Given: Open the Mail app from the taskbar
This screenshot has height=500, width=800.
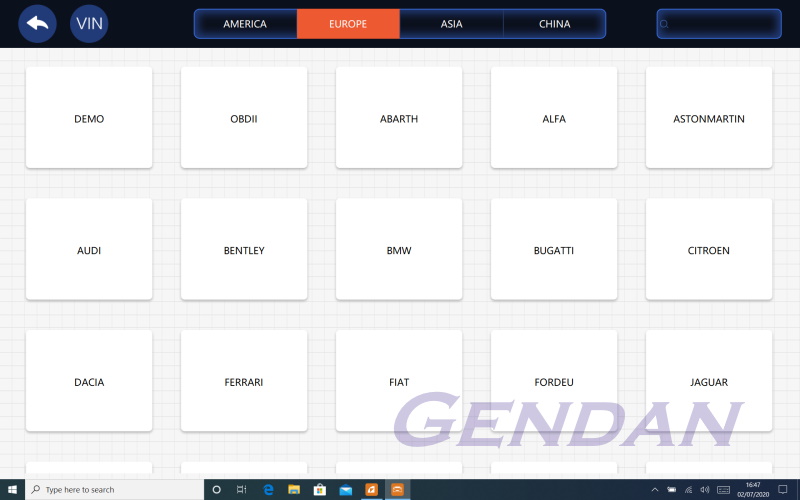Looking at the screenshot, I should tap(345, 490).
